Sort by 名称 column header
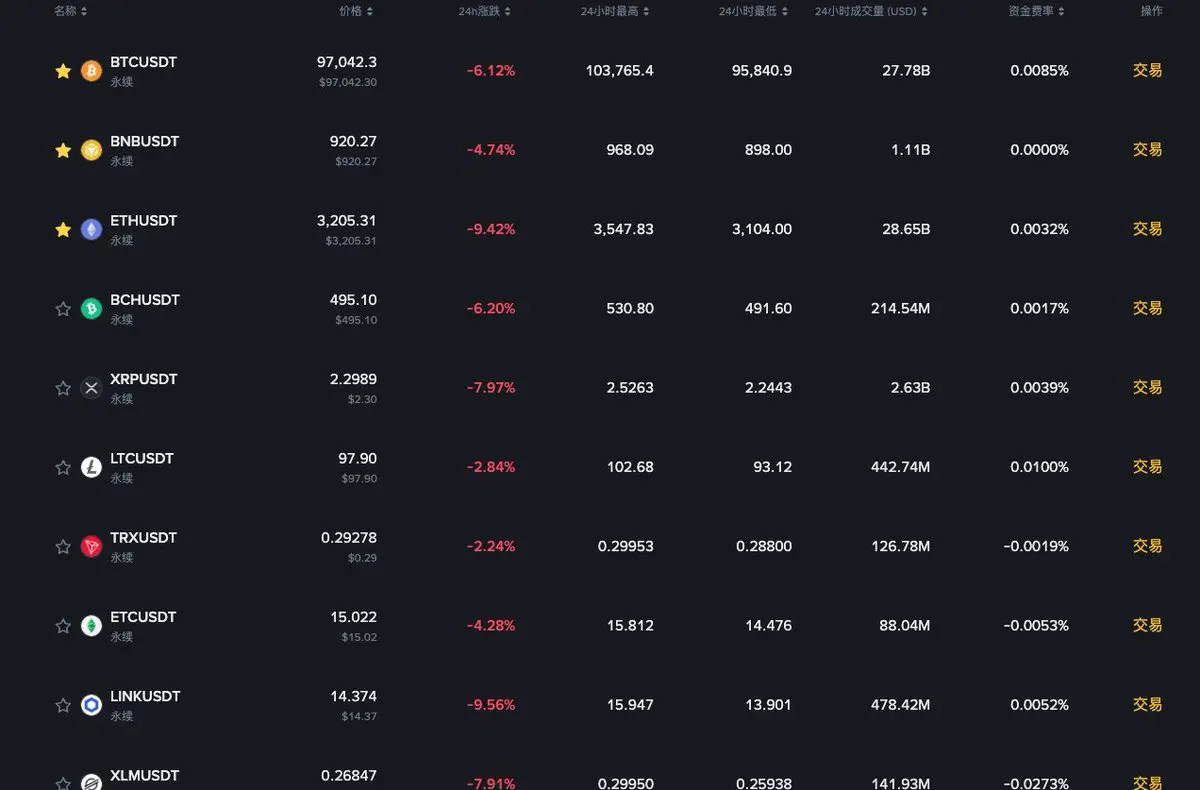Screen dimensions: 1200x790 click(70, 11)
